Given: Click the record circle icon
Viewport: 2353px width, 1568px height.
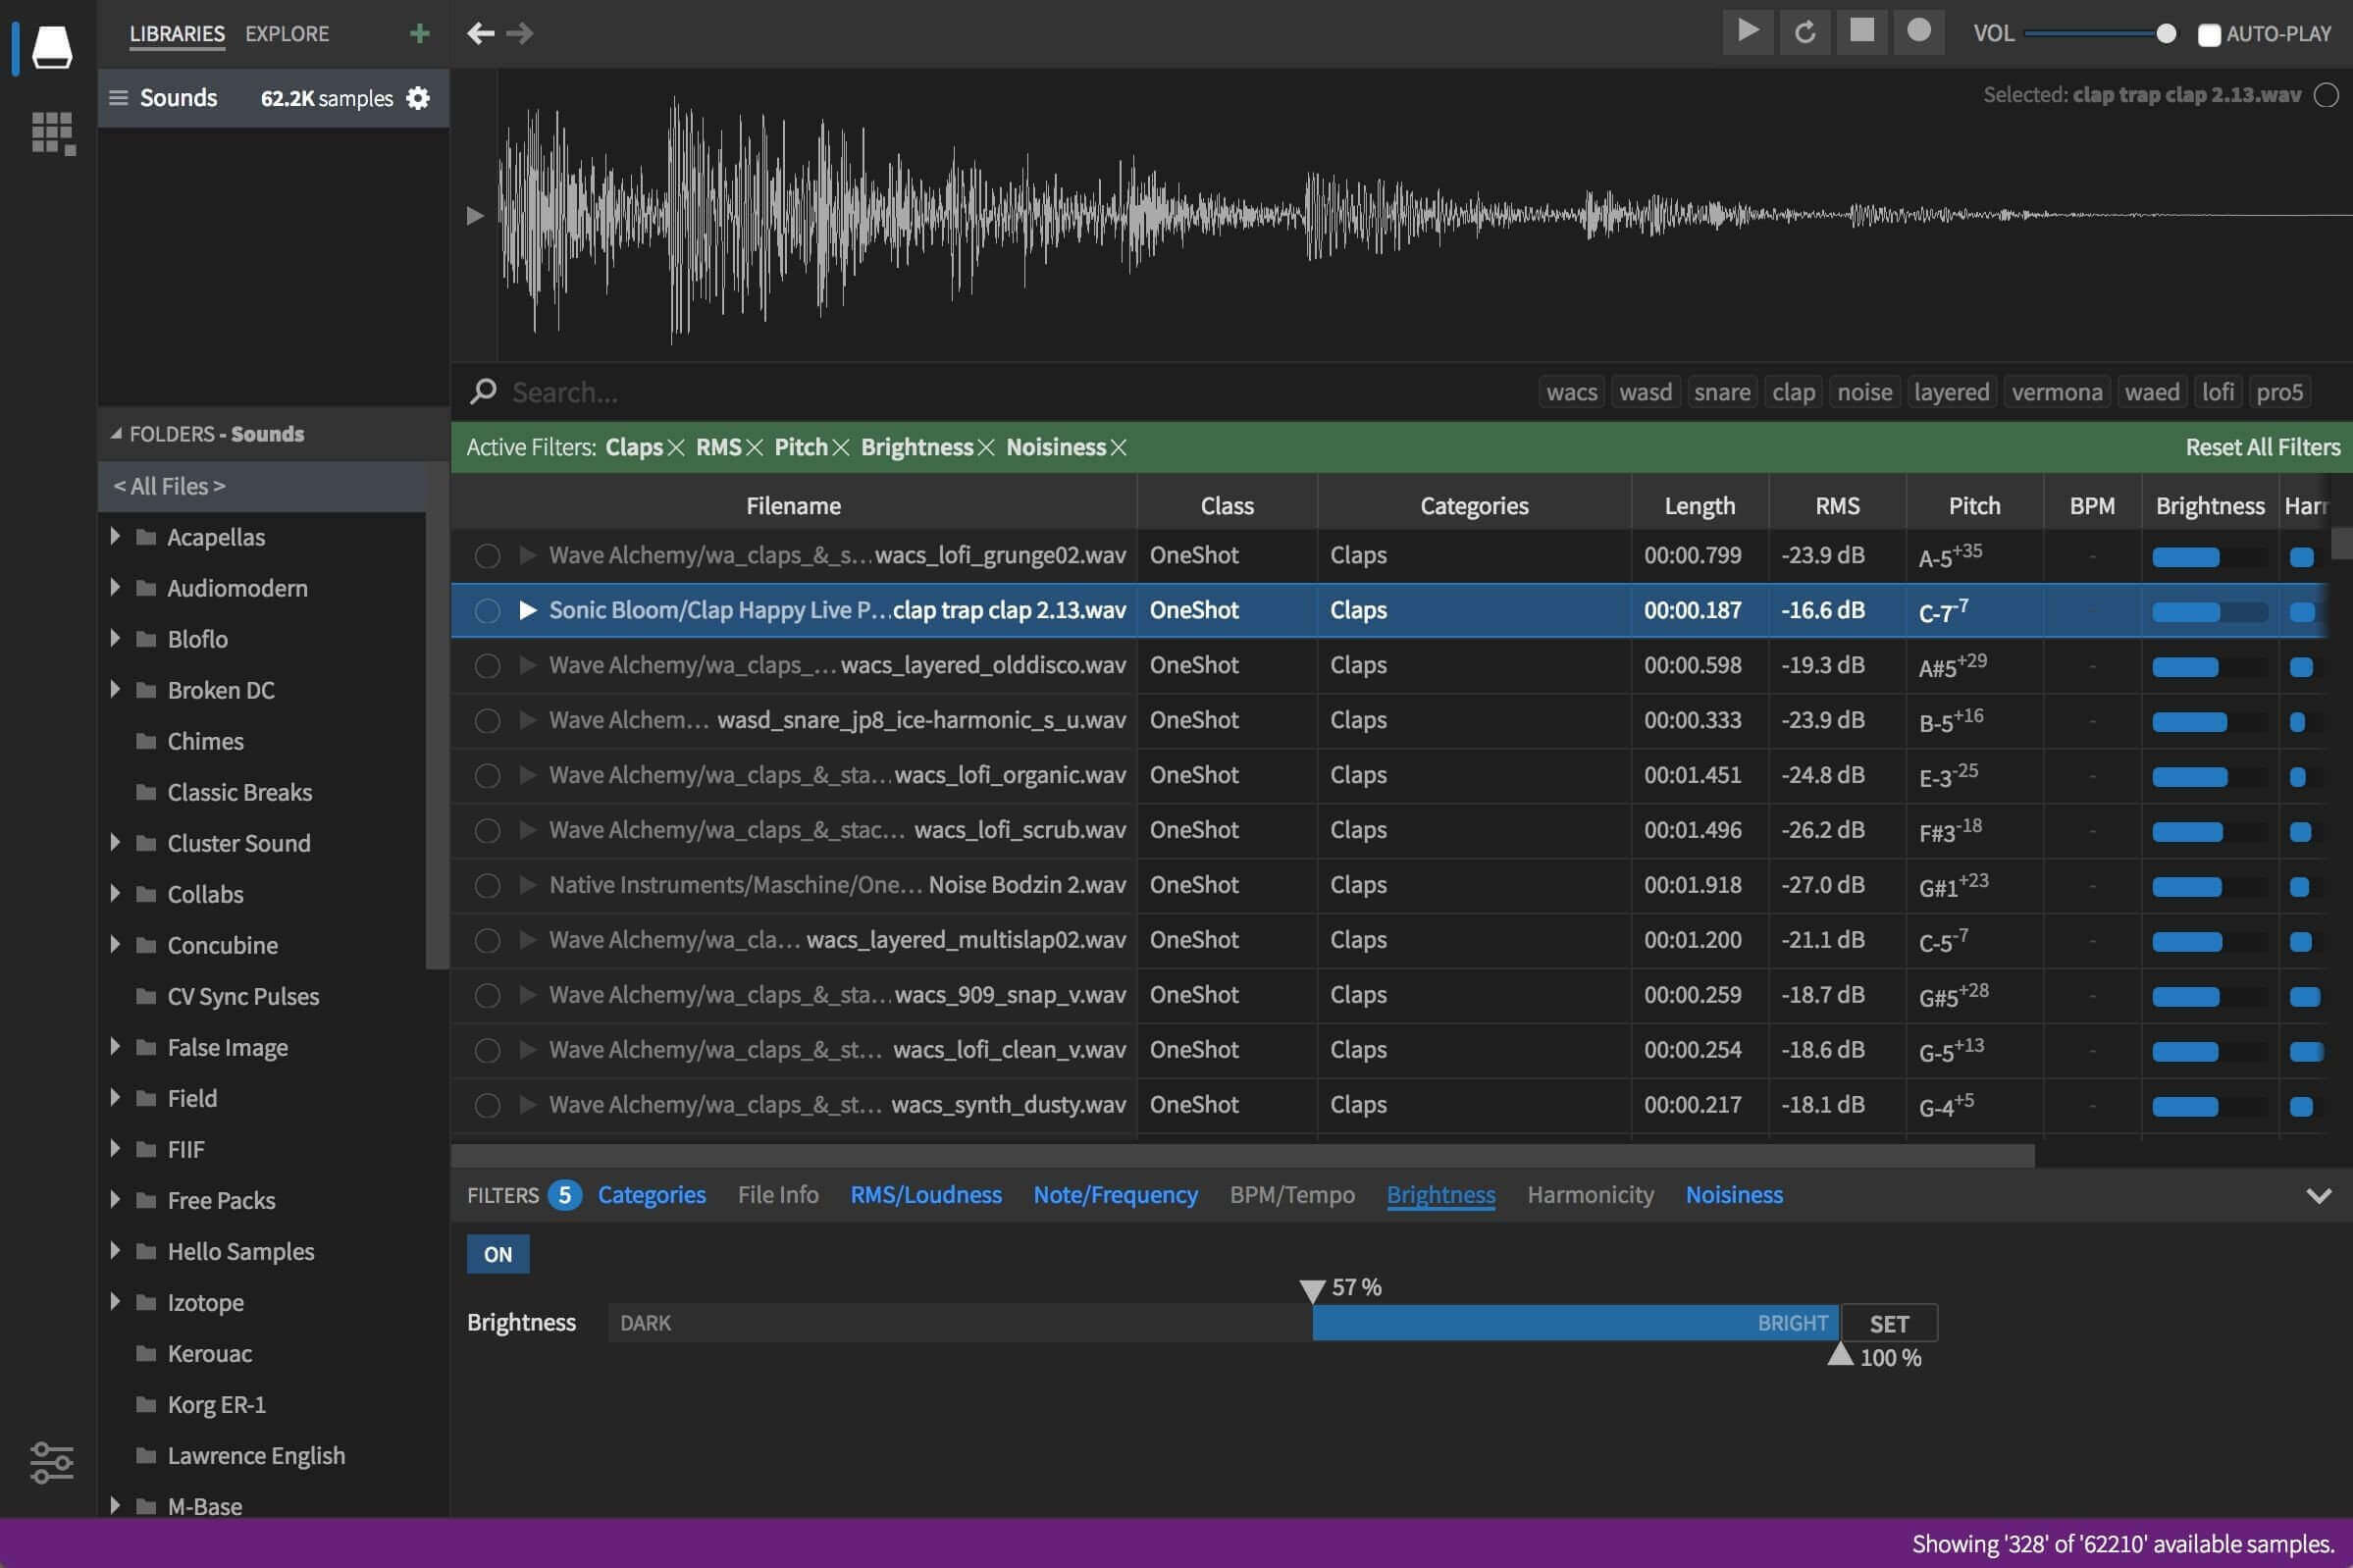Looking at the screenshot, I should click(1918, 32).
